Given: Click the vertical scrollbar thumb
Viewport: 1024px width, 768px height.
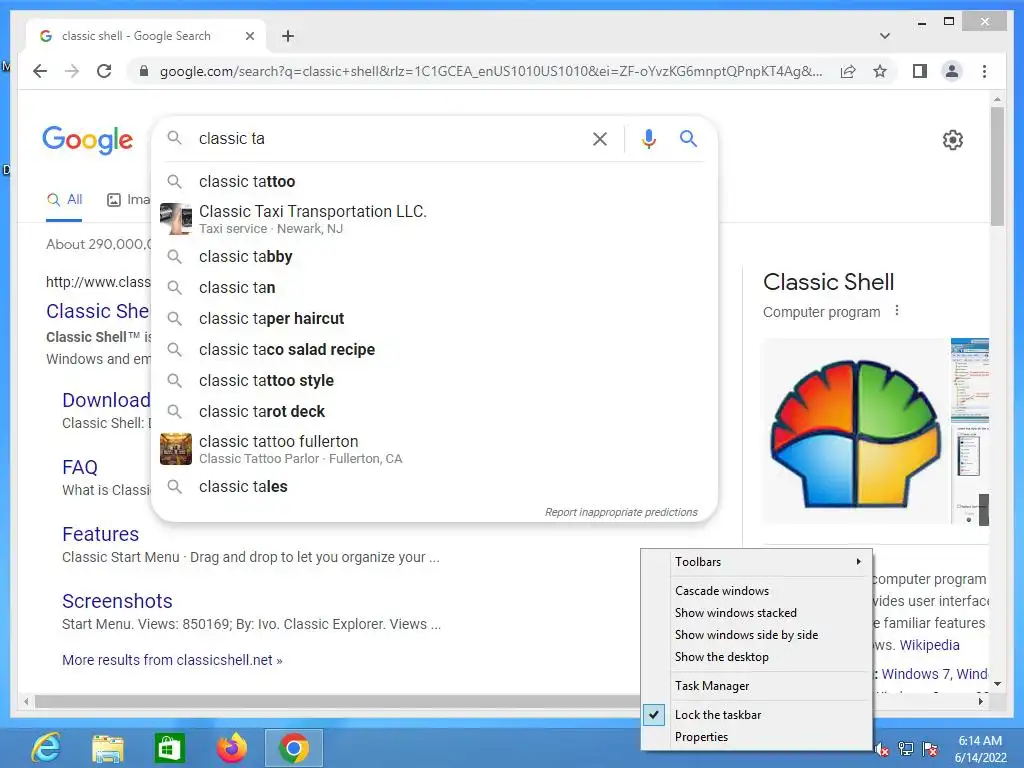Looking at the screenshot, I should [997, 166].
